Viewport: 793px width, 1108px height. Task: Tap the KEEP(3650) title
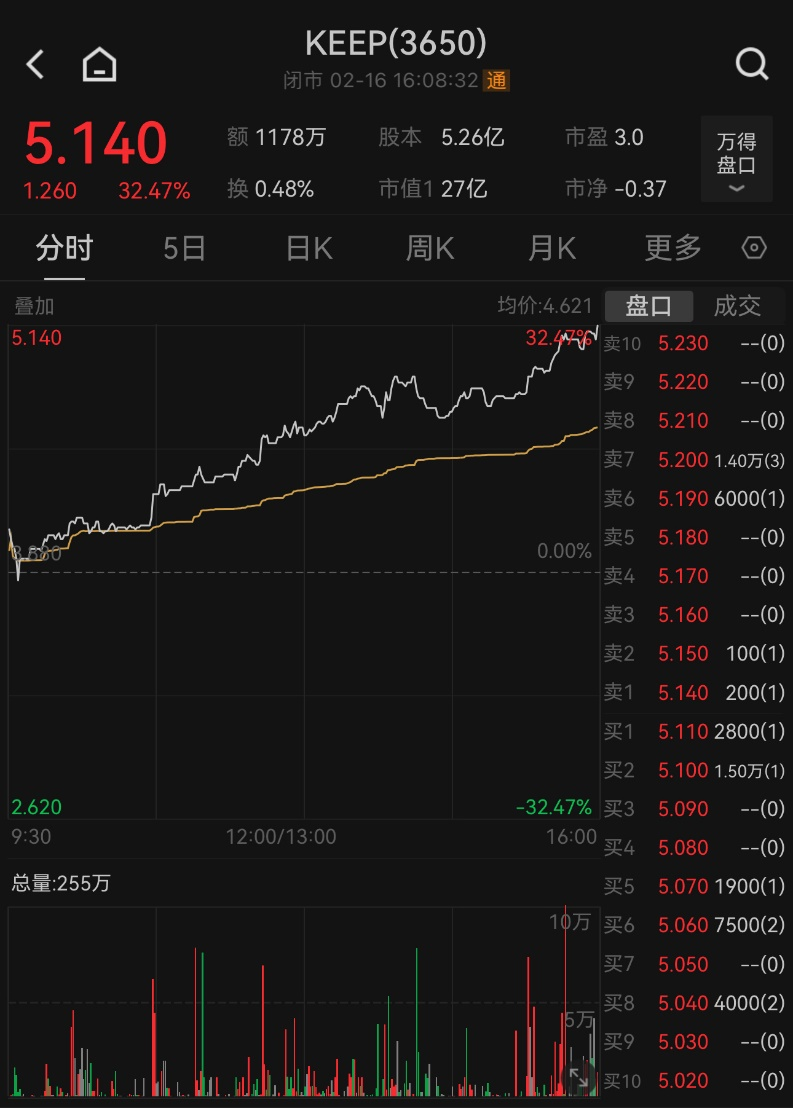396,43
